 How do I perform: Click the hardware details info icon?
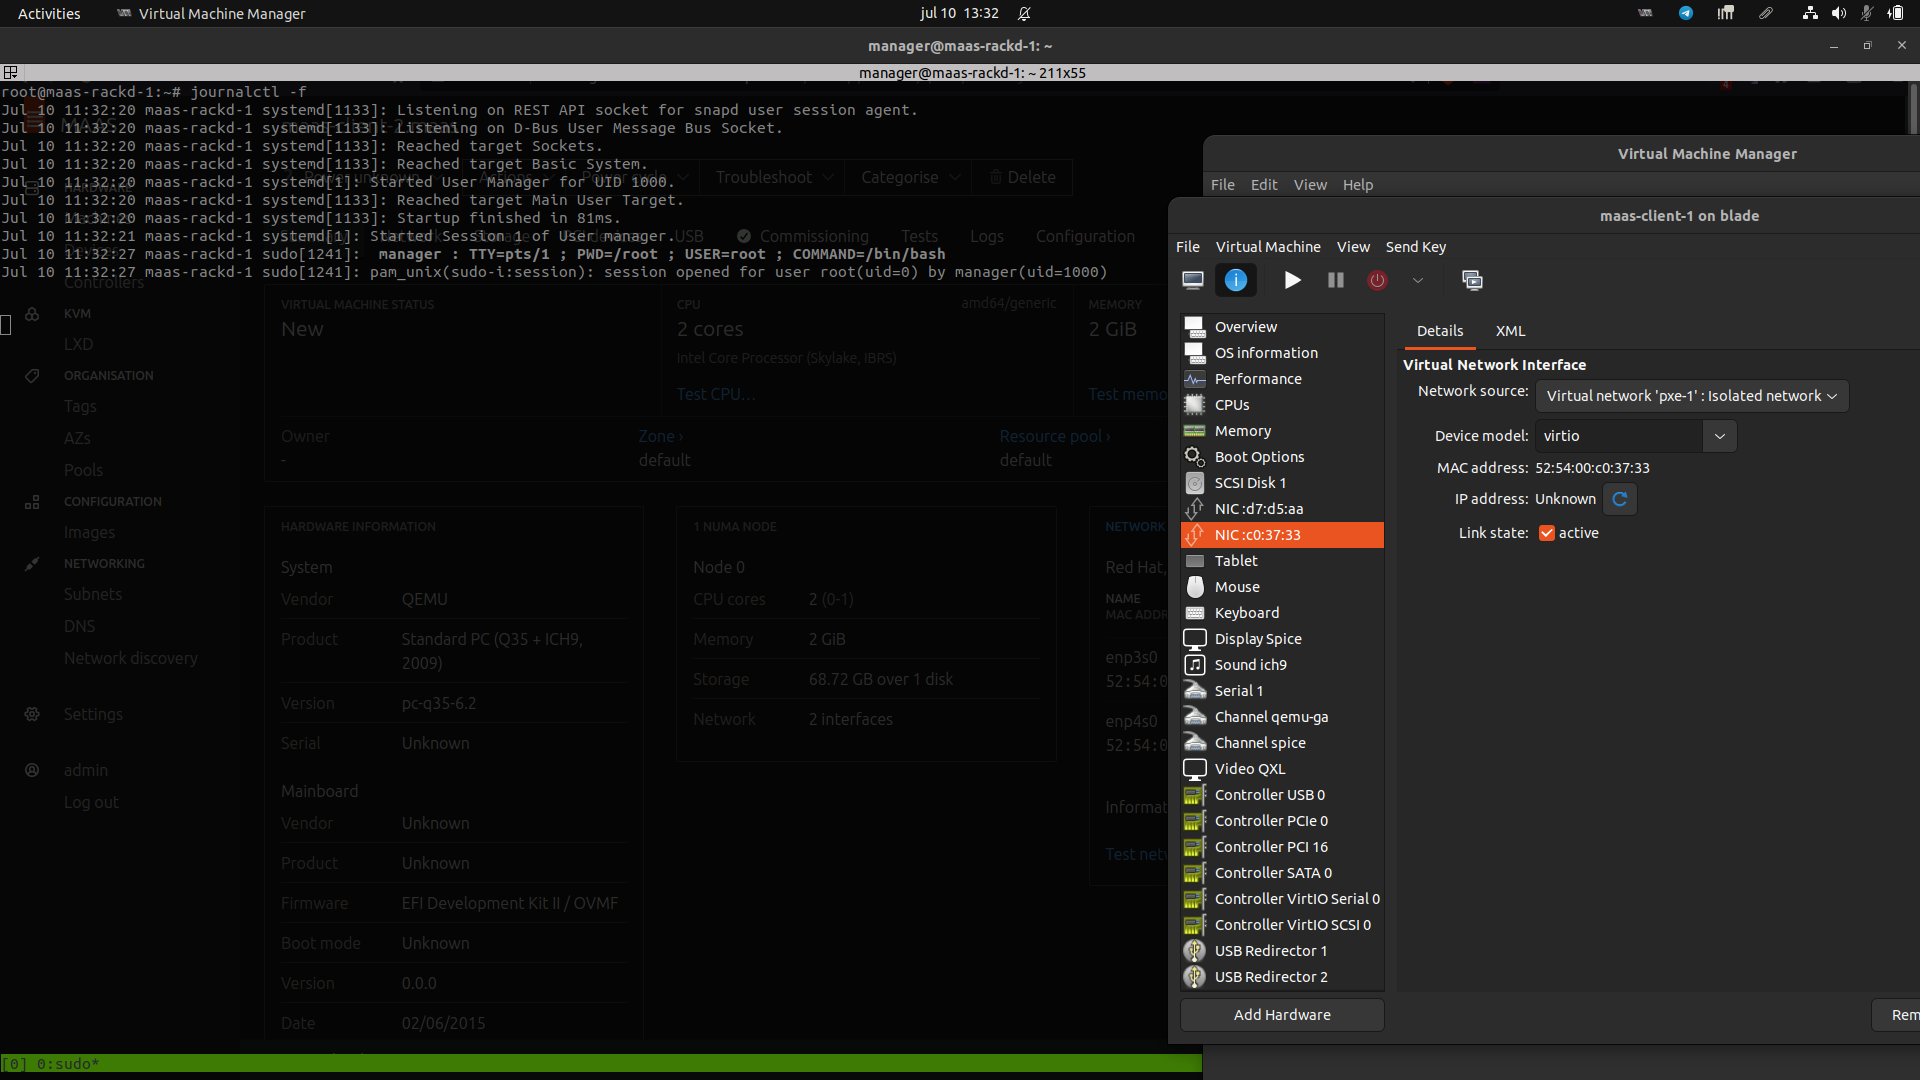(1236, 280)
